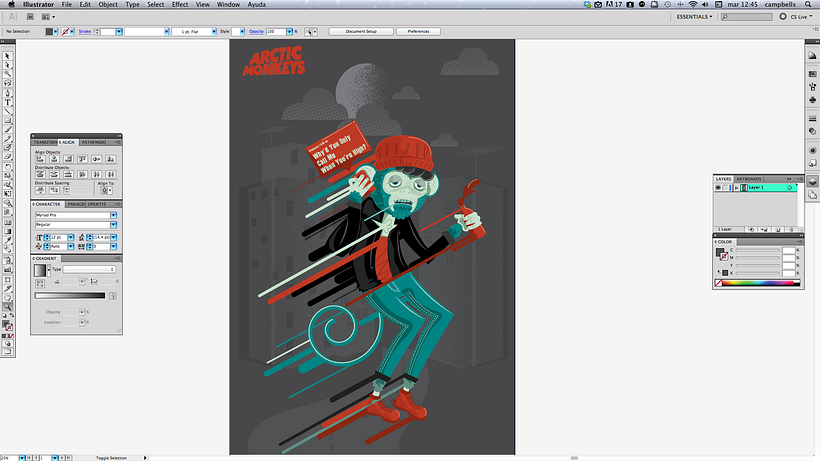The image size is (820, 461).
Task: Click the top Color Guide dock icon
Action: [812, 55]
